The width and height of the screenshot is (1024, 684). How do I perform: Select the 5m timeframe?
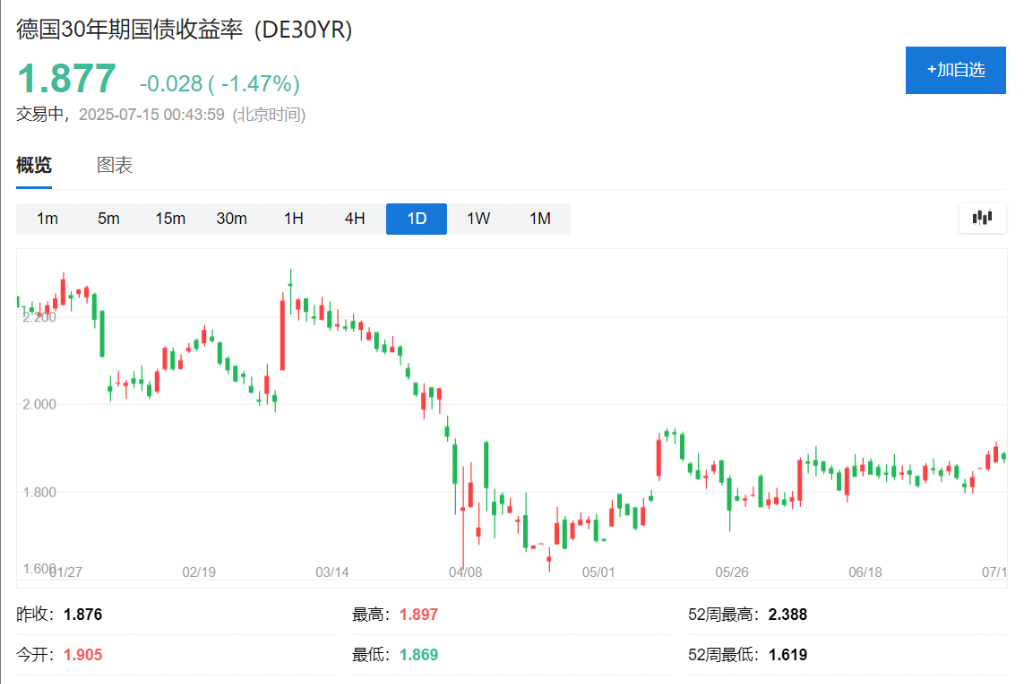(x=108, y=218)
